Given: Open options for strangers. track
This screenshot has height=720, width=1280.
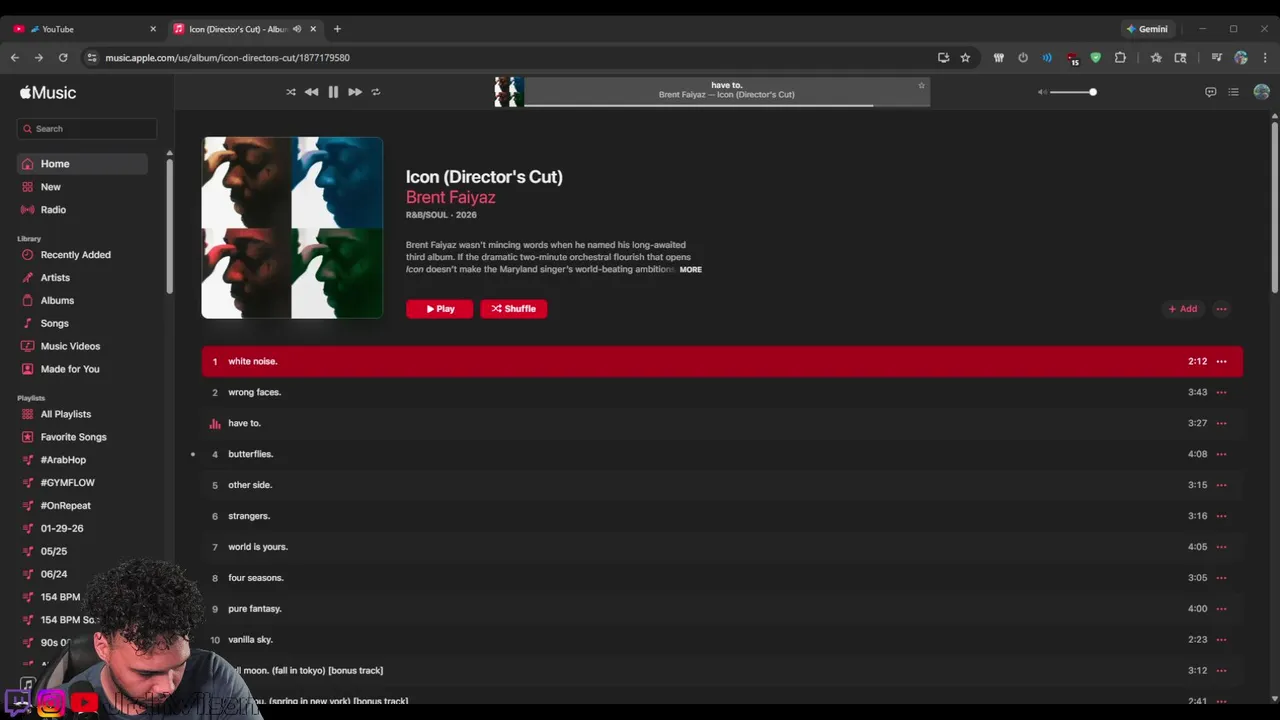Looking at the screenshot, I should pyautogui.click(x=1221, y=517).
